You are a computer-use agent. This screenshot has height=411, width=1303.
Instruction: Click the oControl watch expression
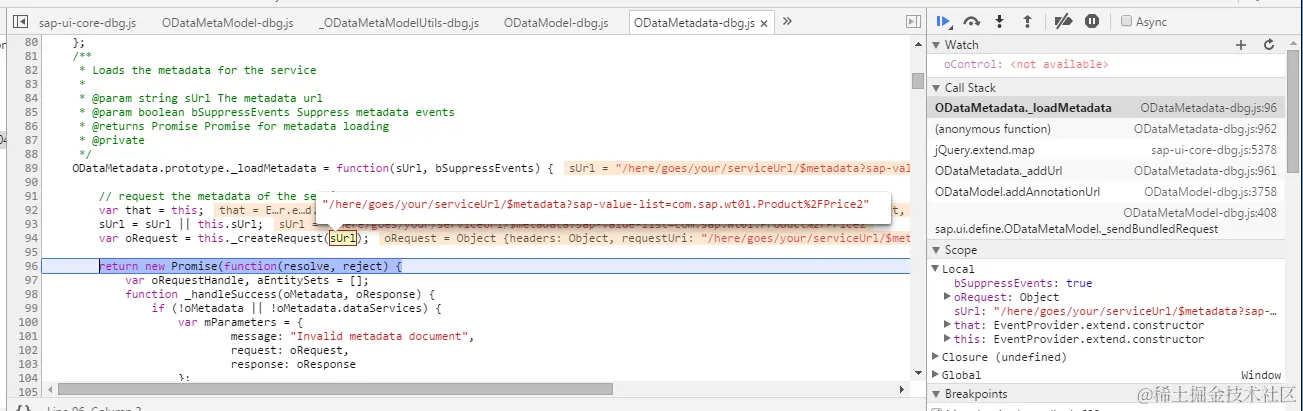[x=1027, y=65]
